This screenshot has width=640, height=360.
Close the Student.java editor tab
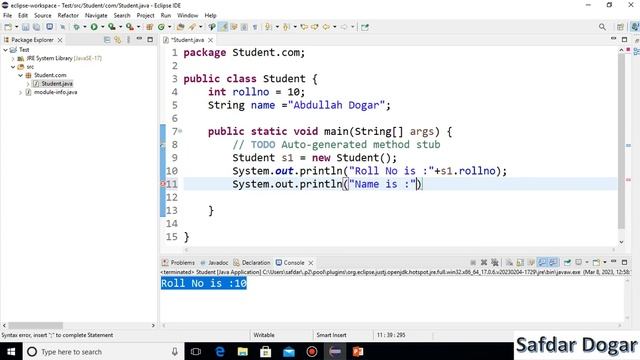click(211, 40)
